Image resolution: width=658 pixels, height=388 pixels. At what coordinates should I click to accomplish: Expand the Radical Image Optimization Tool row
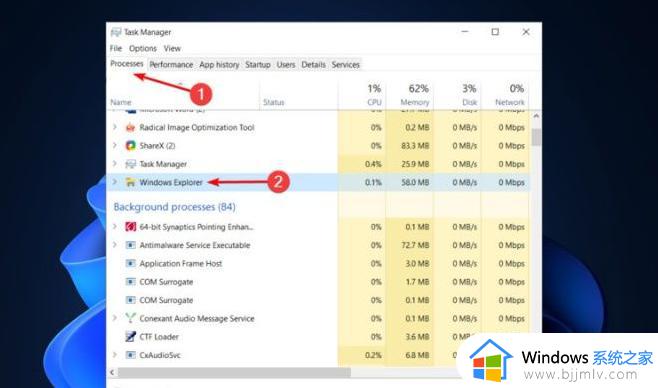(x=115, y=127)
